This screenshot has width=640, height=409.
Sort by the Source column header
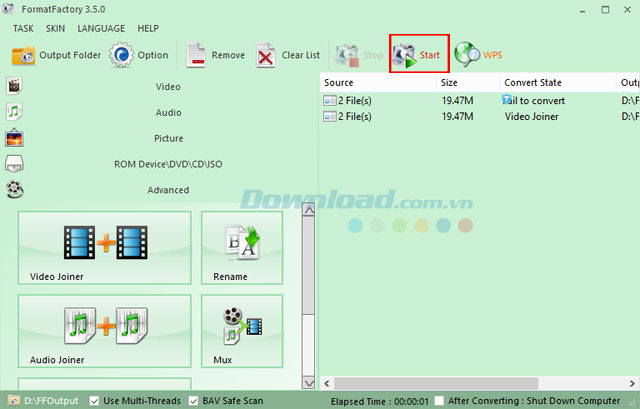click(x=378, y=82)
